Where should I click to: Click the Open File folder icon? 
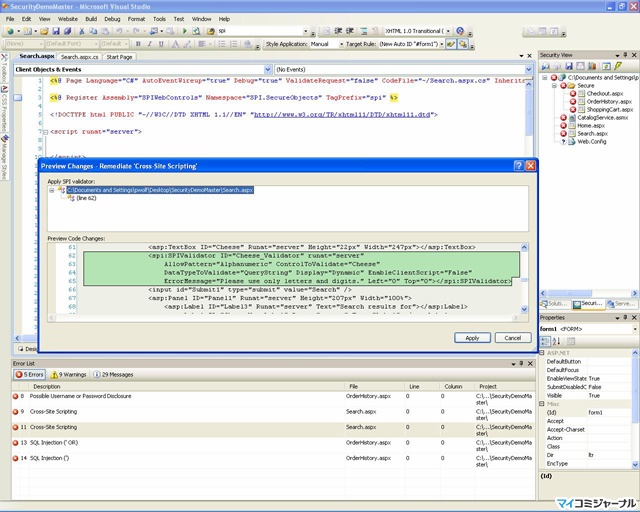pos(44,31)
